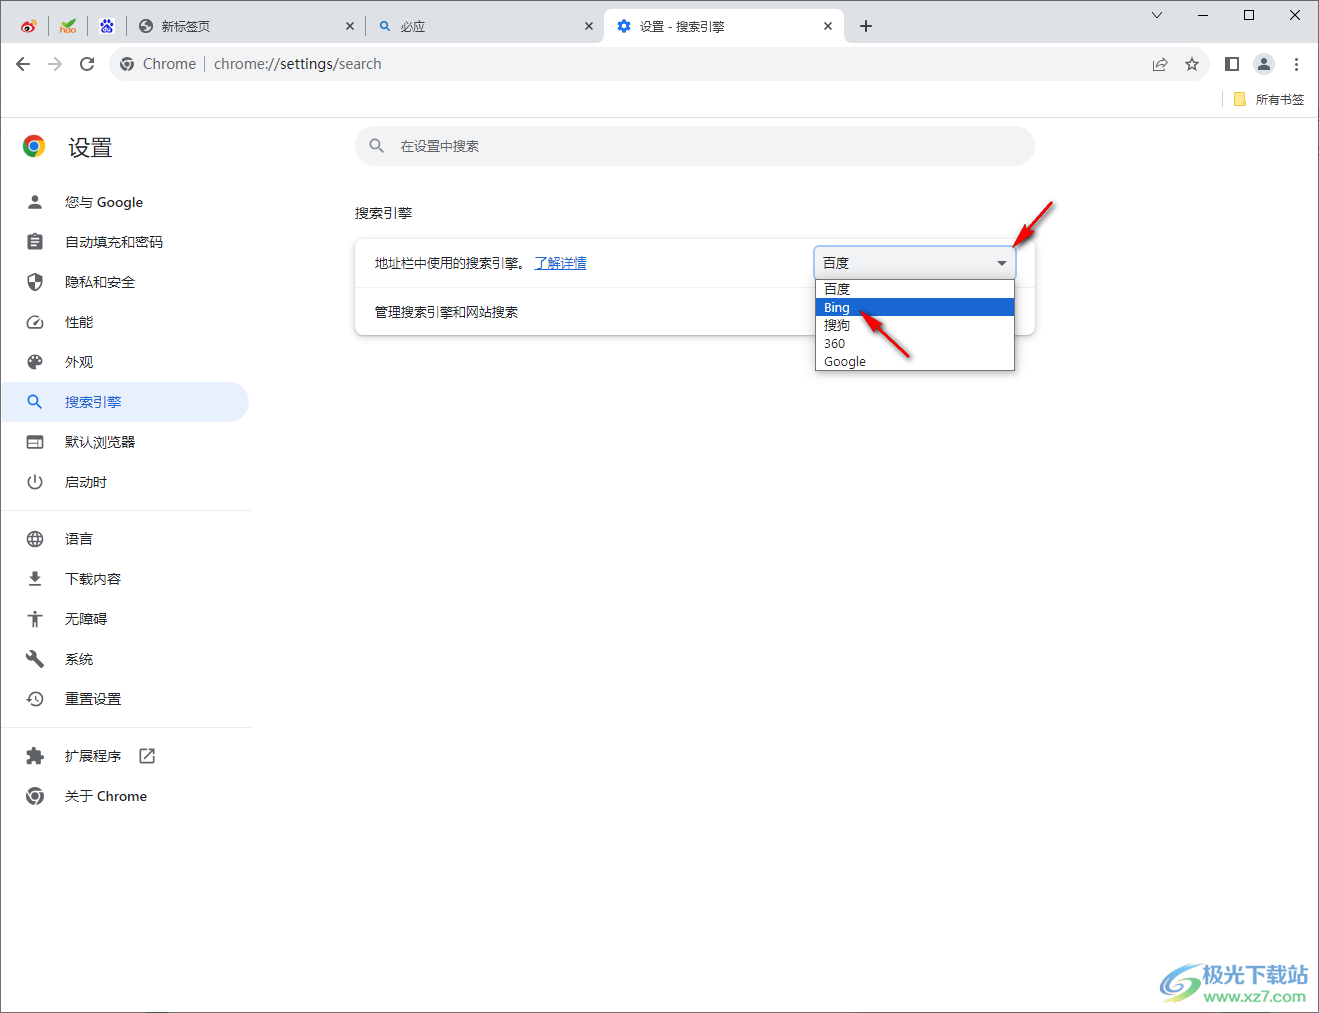Focus the 在设置中搜索 search field

pos(695,146)
